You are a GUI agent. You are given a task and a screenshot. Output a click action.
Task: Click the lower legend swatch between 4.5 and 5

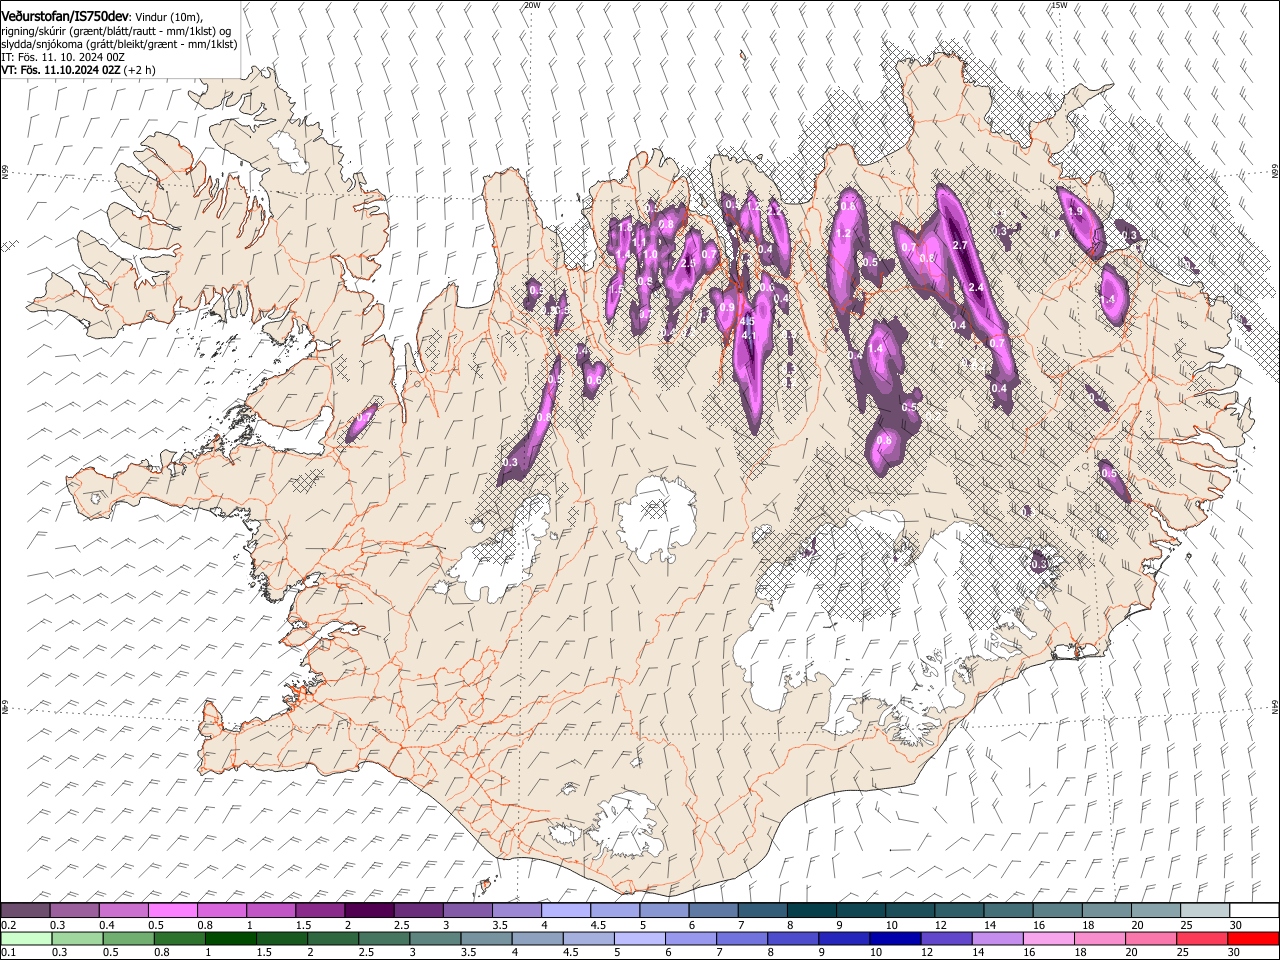pyautogui.click(x=588, y=938)
